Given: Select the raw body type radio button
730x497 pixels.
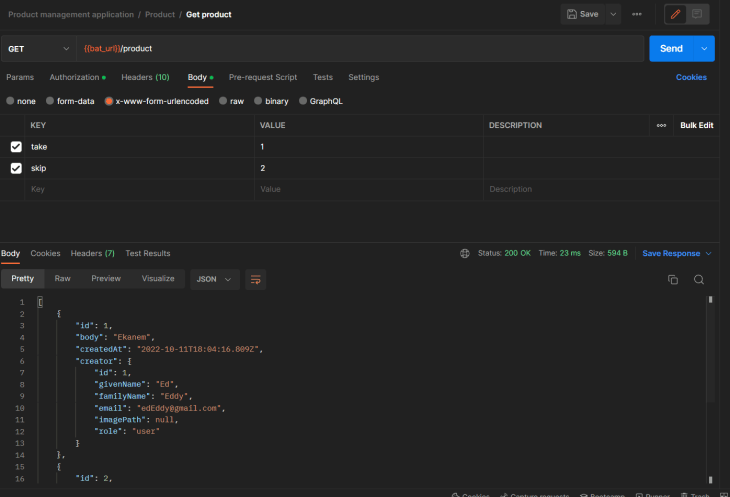Looking at the screenshot, I should pos(223,101).
